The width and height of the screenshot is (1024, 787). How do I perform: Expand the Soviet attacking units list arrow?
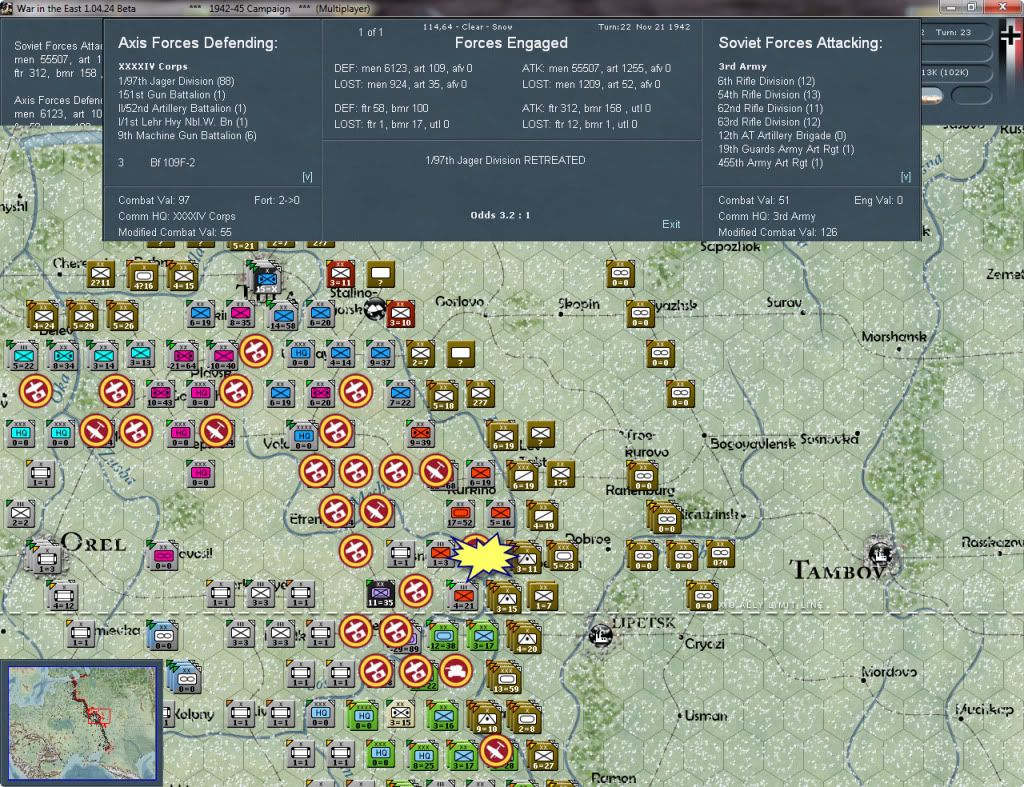click(905, 177)
